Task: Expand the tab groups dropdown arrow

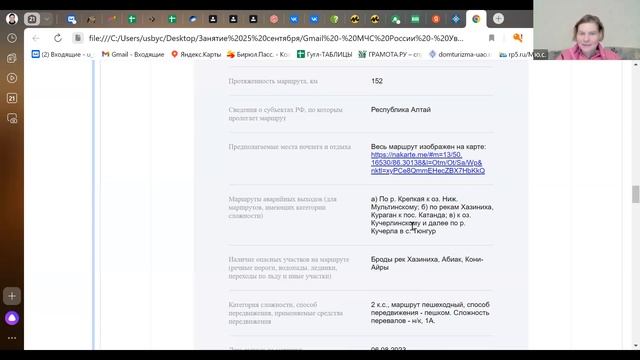Action: coord(47,19)
